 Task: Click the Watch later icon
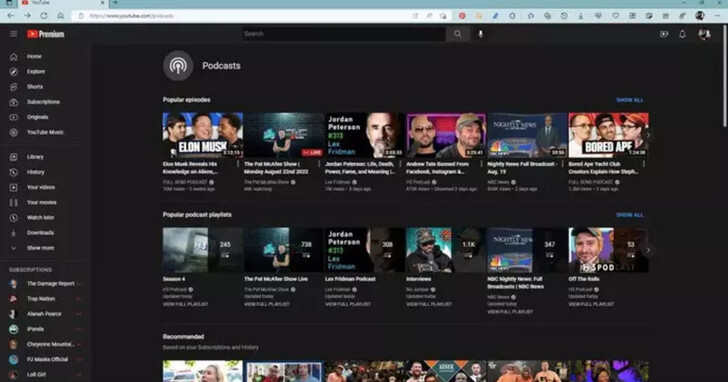point(13,218)
